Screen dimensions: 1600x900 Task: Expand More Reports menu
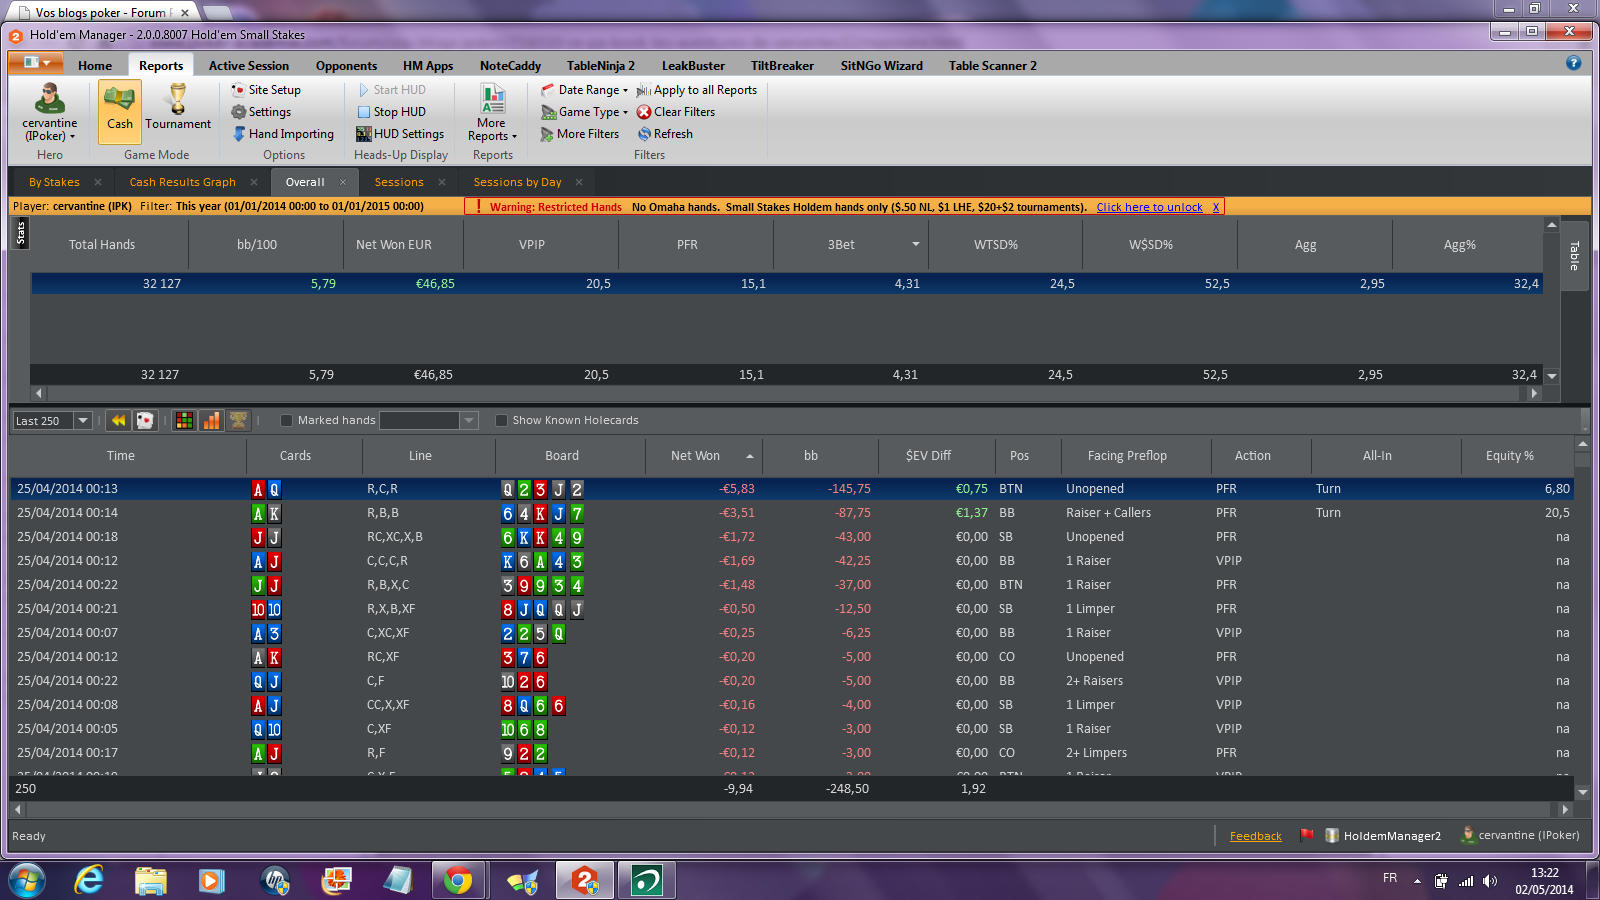[x=492, y=112]
